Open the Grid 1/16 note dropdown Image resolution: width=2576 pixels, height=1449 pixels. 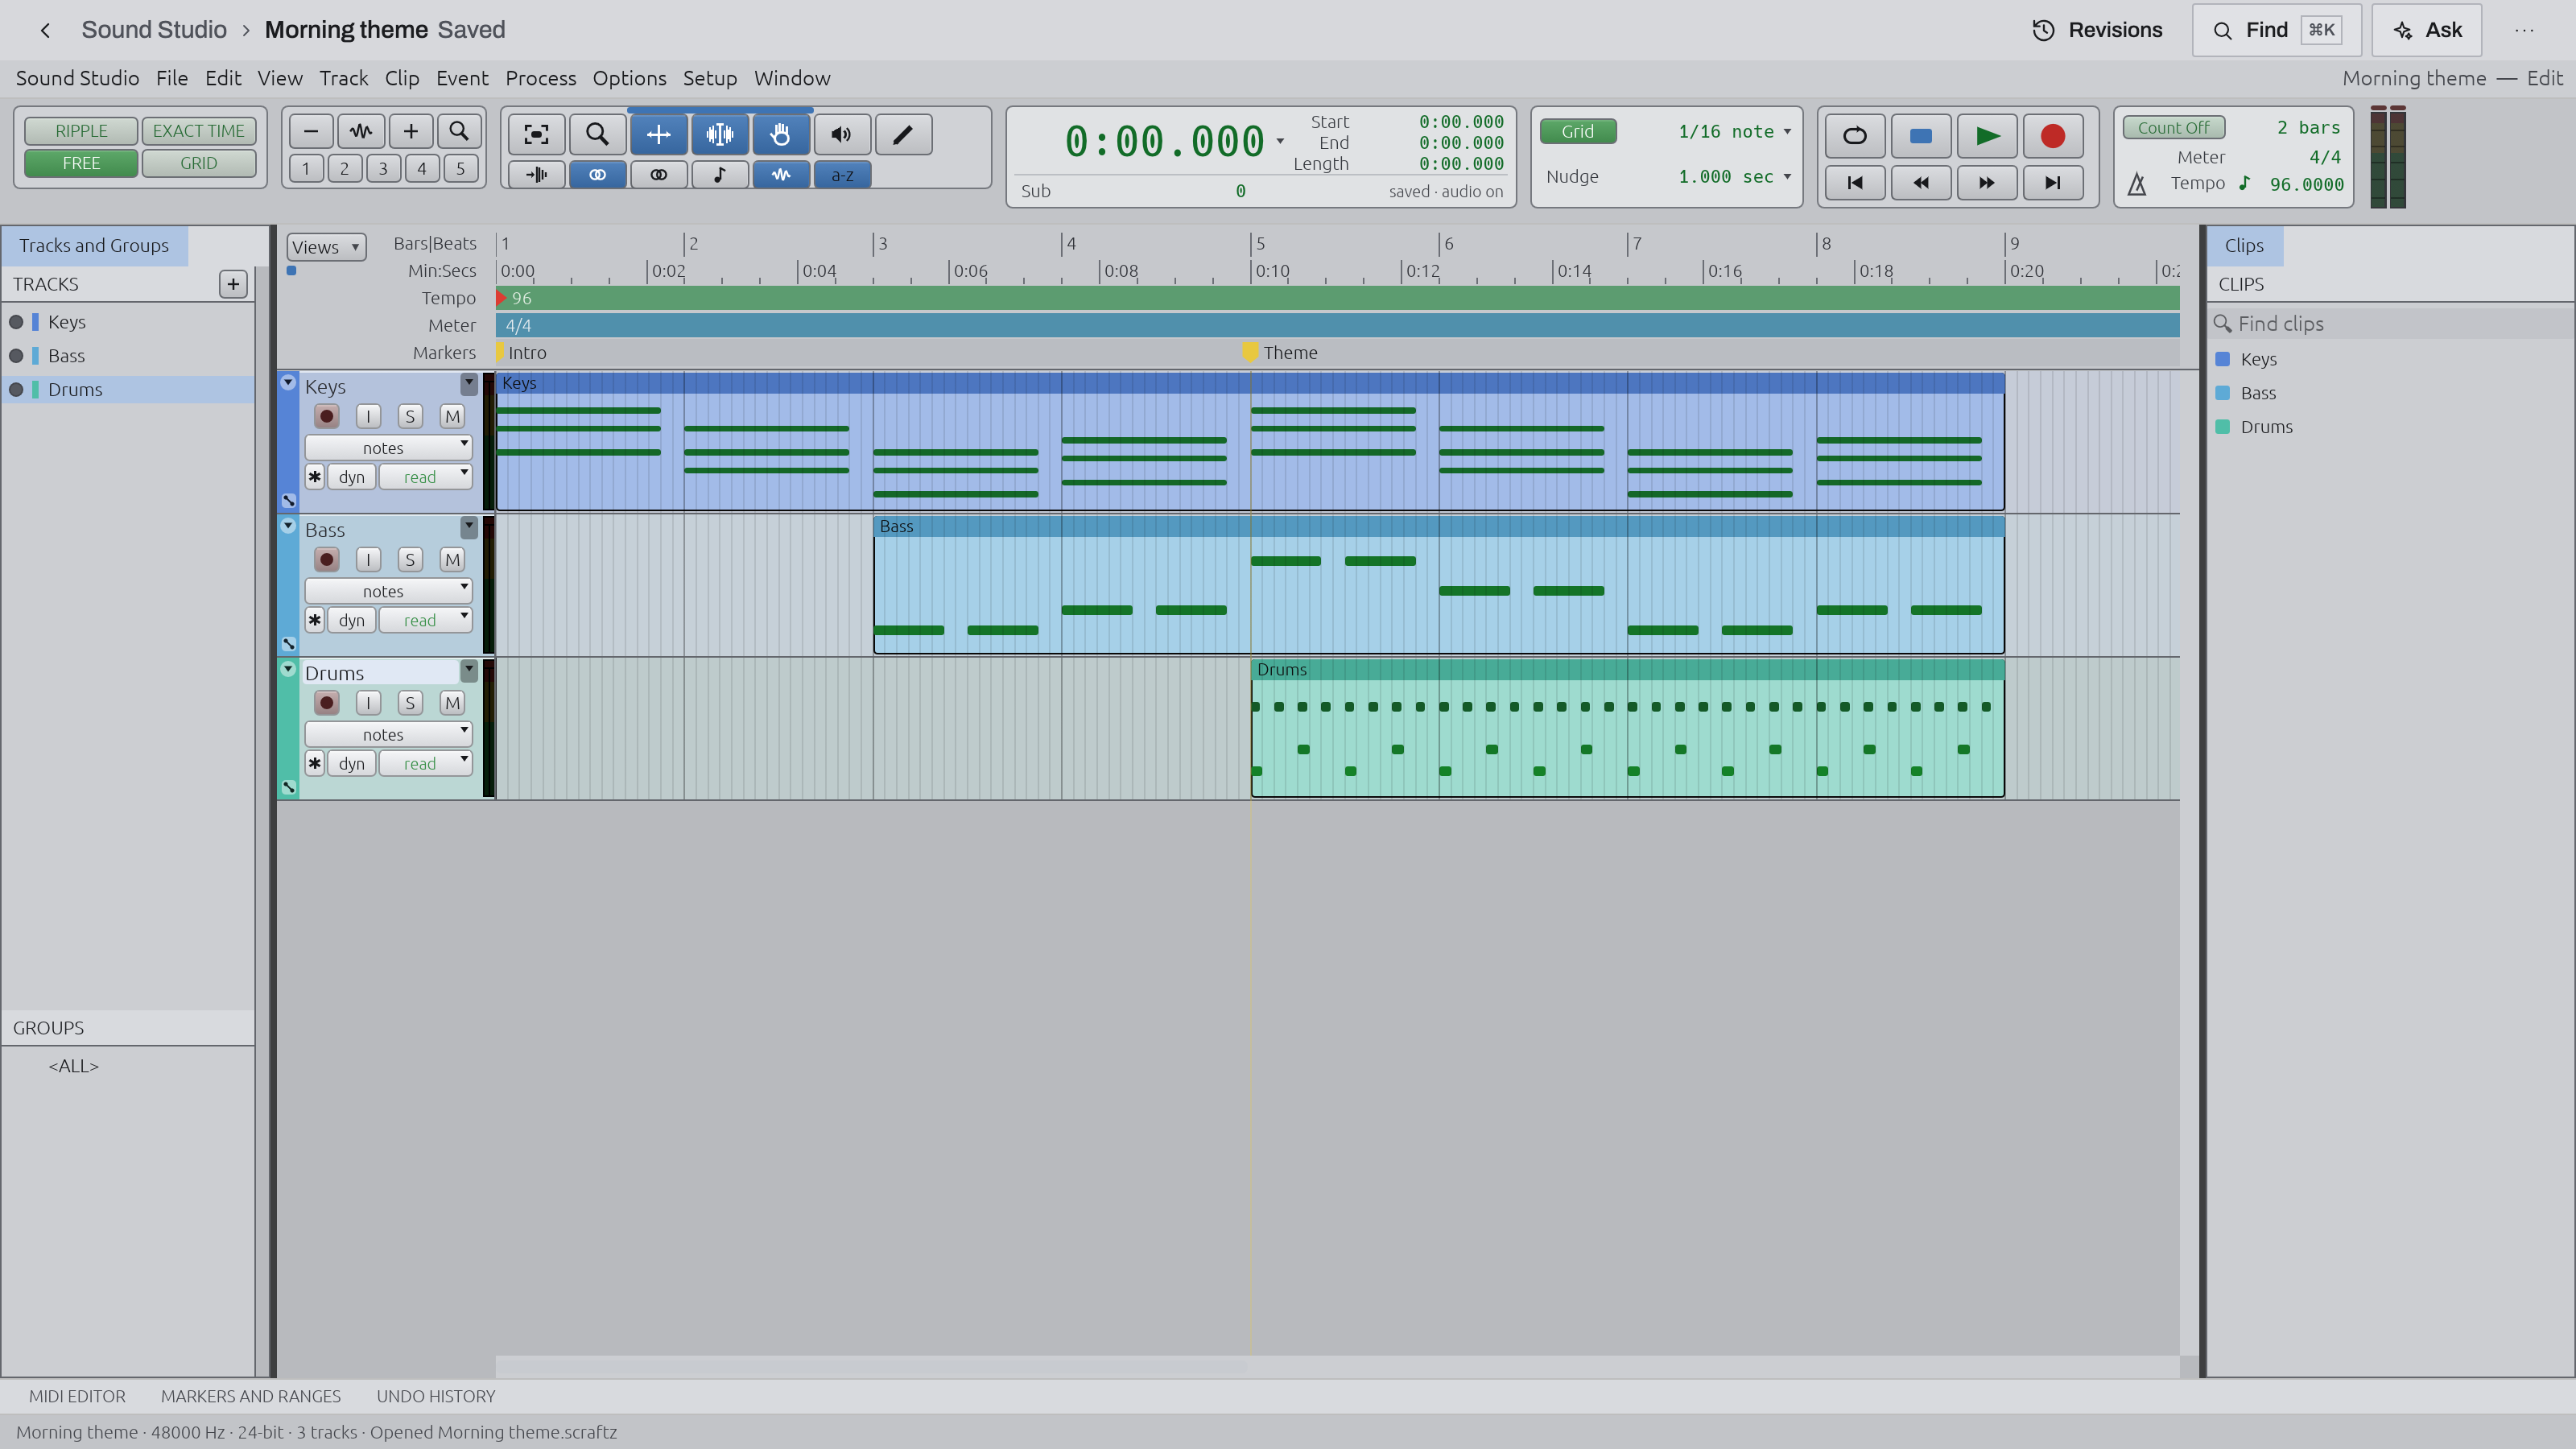tap(1735, 131)
